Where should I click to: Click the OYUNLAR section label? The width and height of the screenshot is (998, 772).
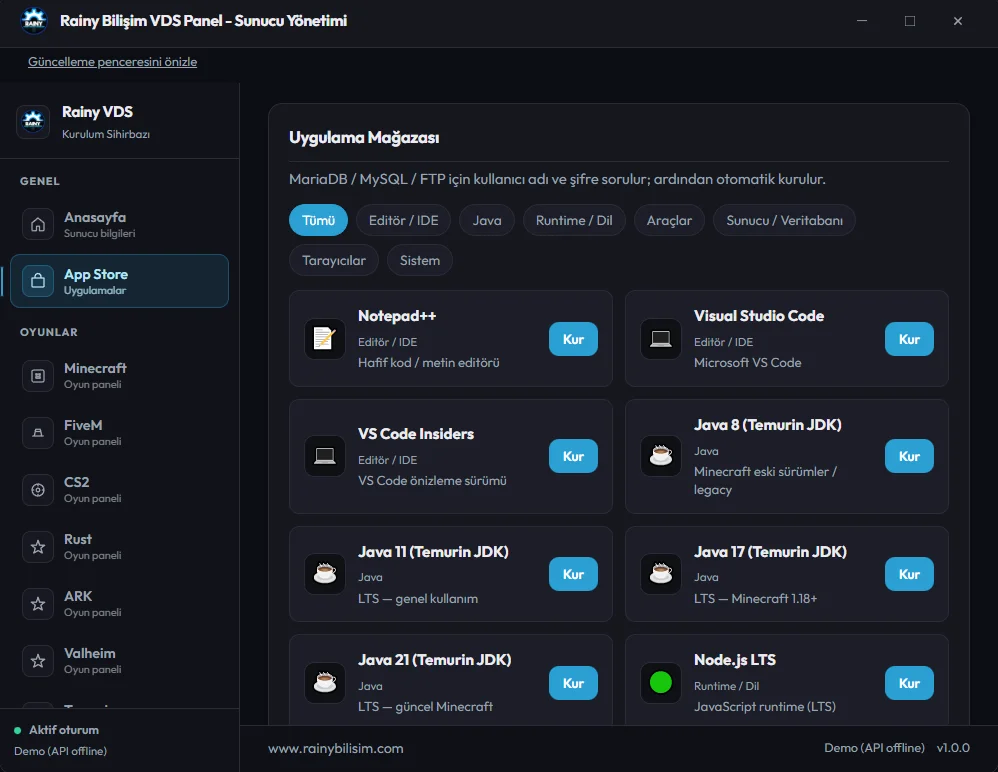[48, 332]
